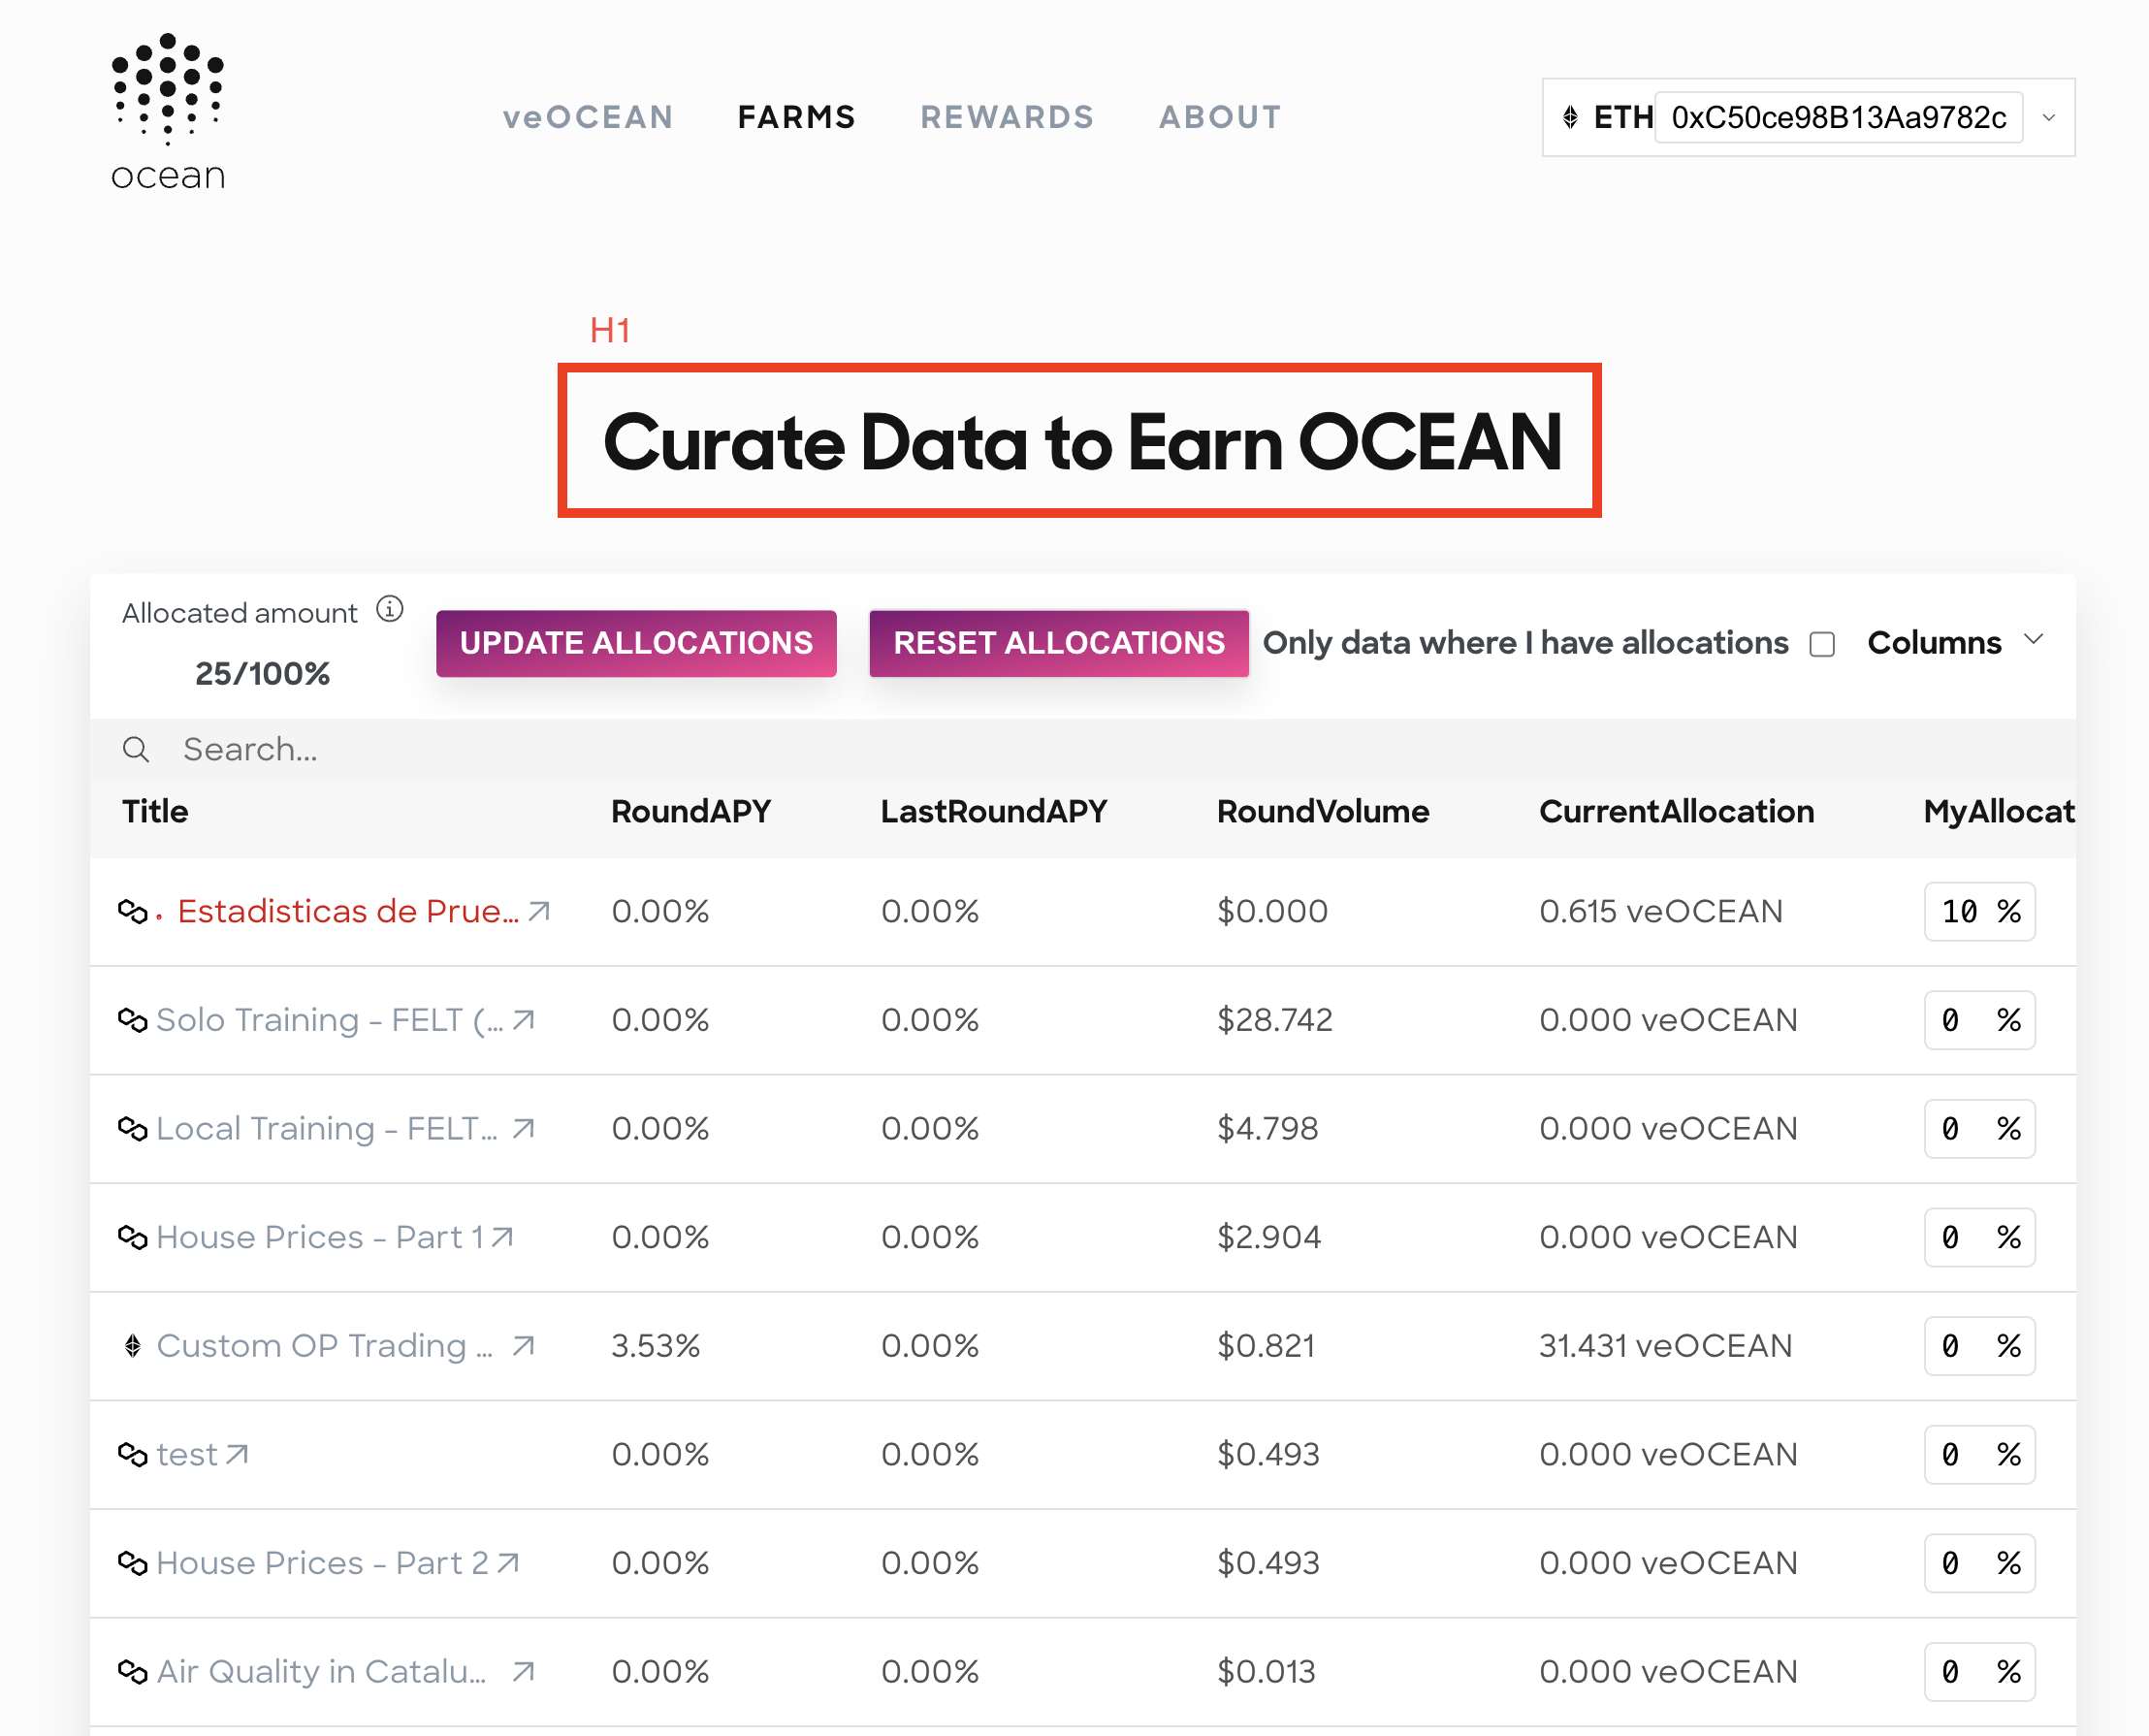Click external arrow icon for House Prices – Part 1

coord(502,1237)
